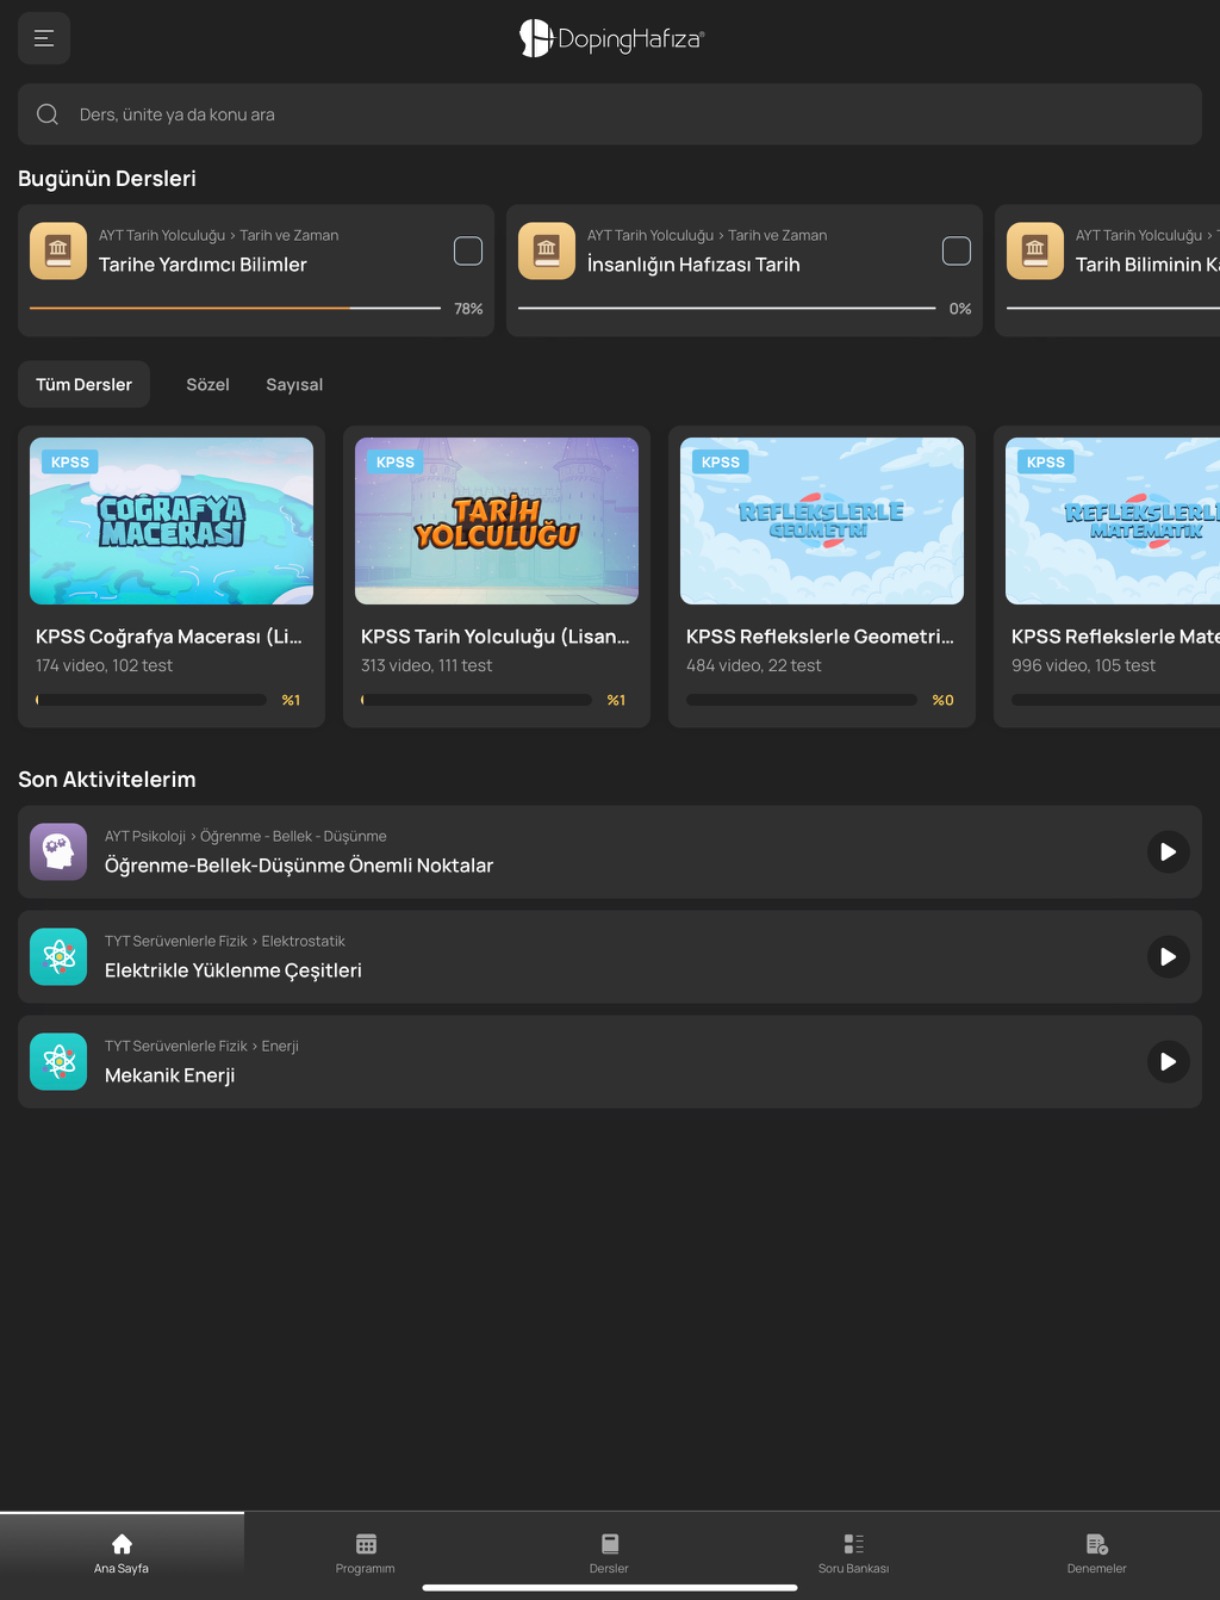The height and width of the screenshot is (1600, 1220).
Task: Open the Reflekslerle Matematik course thumbnail
Action: point(1112,521)
